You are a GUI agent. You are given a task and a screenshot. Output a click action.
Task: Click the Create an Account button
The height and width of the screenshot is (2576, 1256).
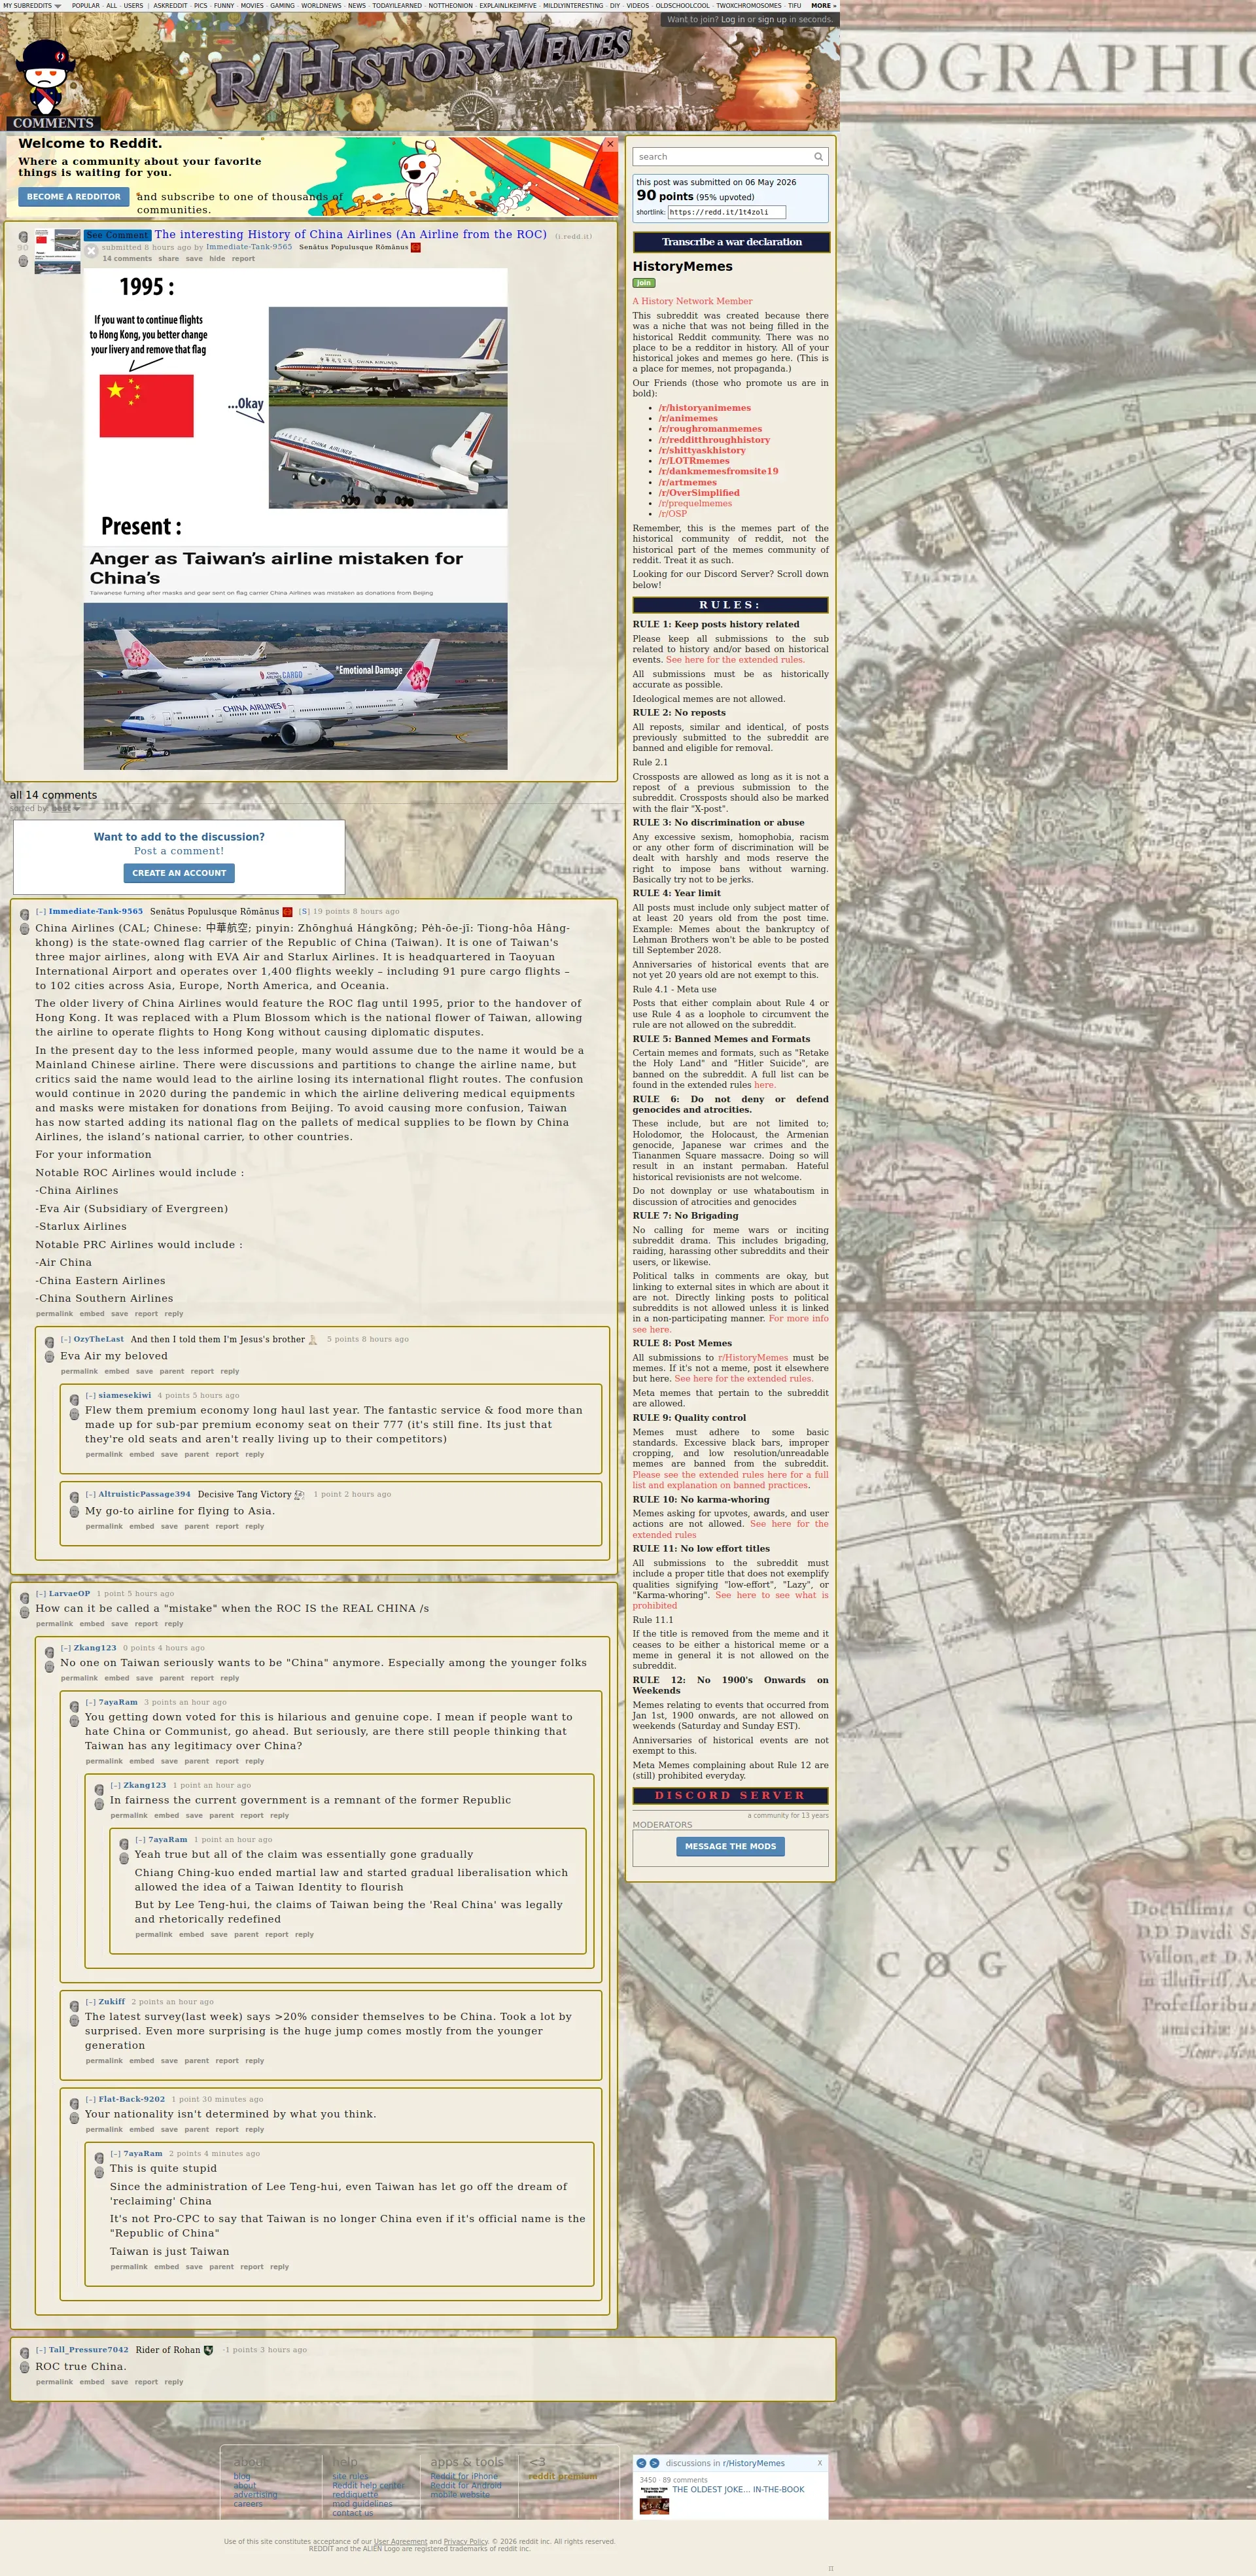coord(179,873)
